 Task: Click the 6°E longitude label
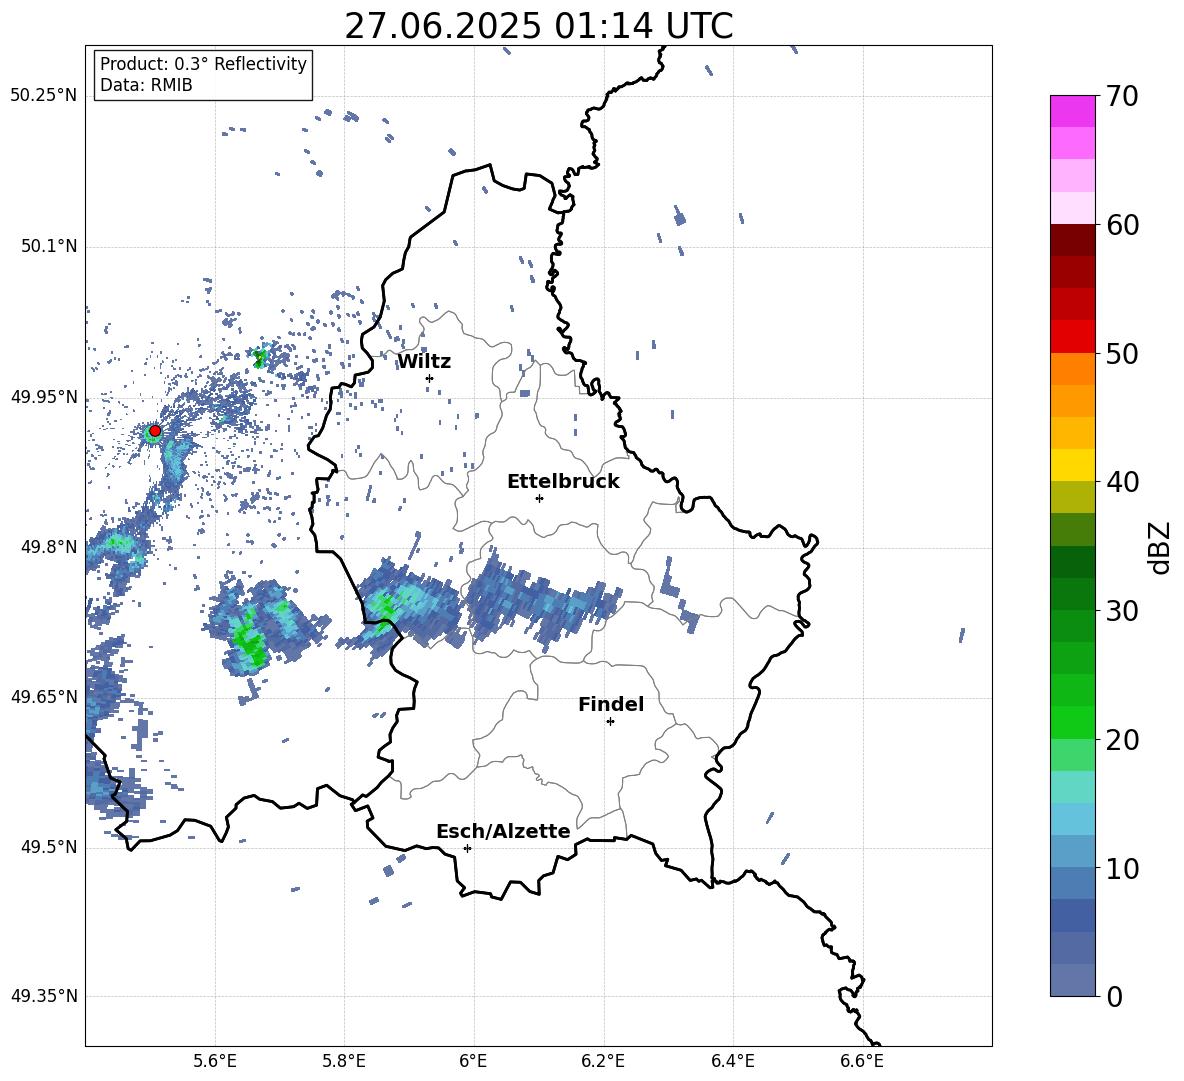pos(473,1061)
